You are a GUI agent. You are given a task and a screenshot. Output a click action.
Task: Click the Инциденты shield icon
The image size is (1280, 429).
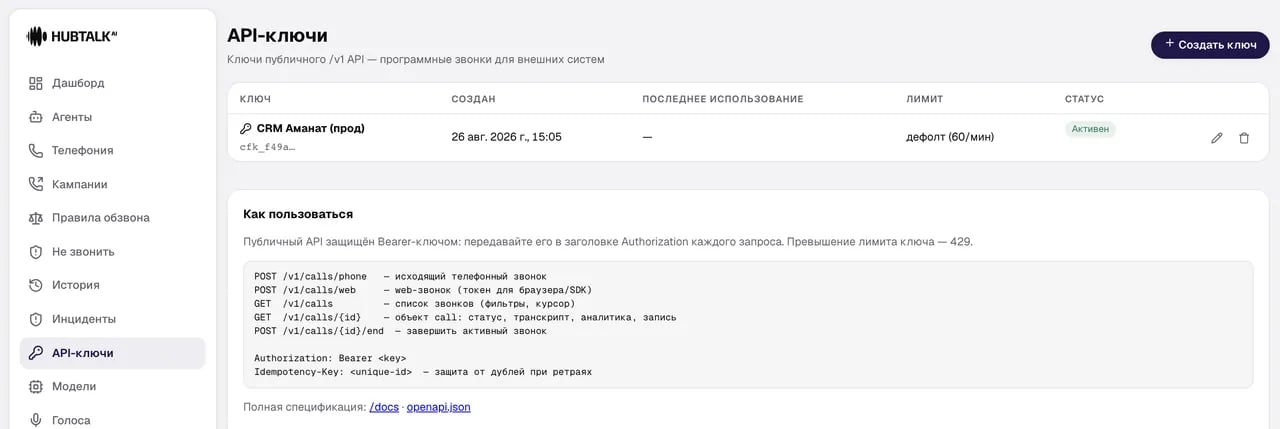click(x=36, y=319)
